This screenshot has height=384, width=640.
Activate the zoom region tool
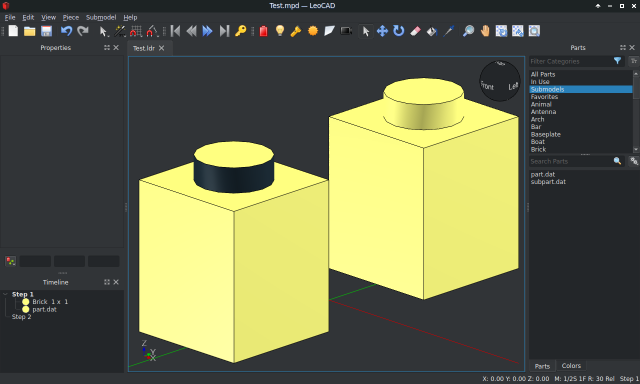pos(534,31)
